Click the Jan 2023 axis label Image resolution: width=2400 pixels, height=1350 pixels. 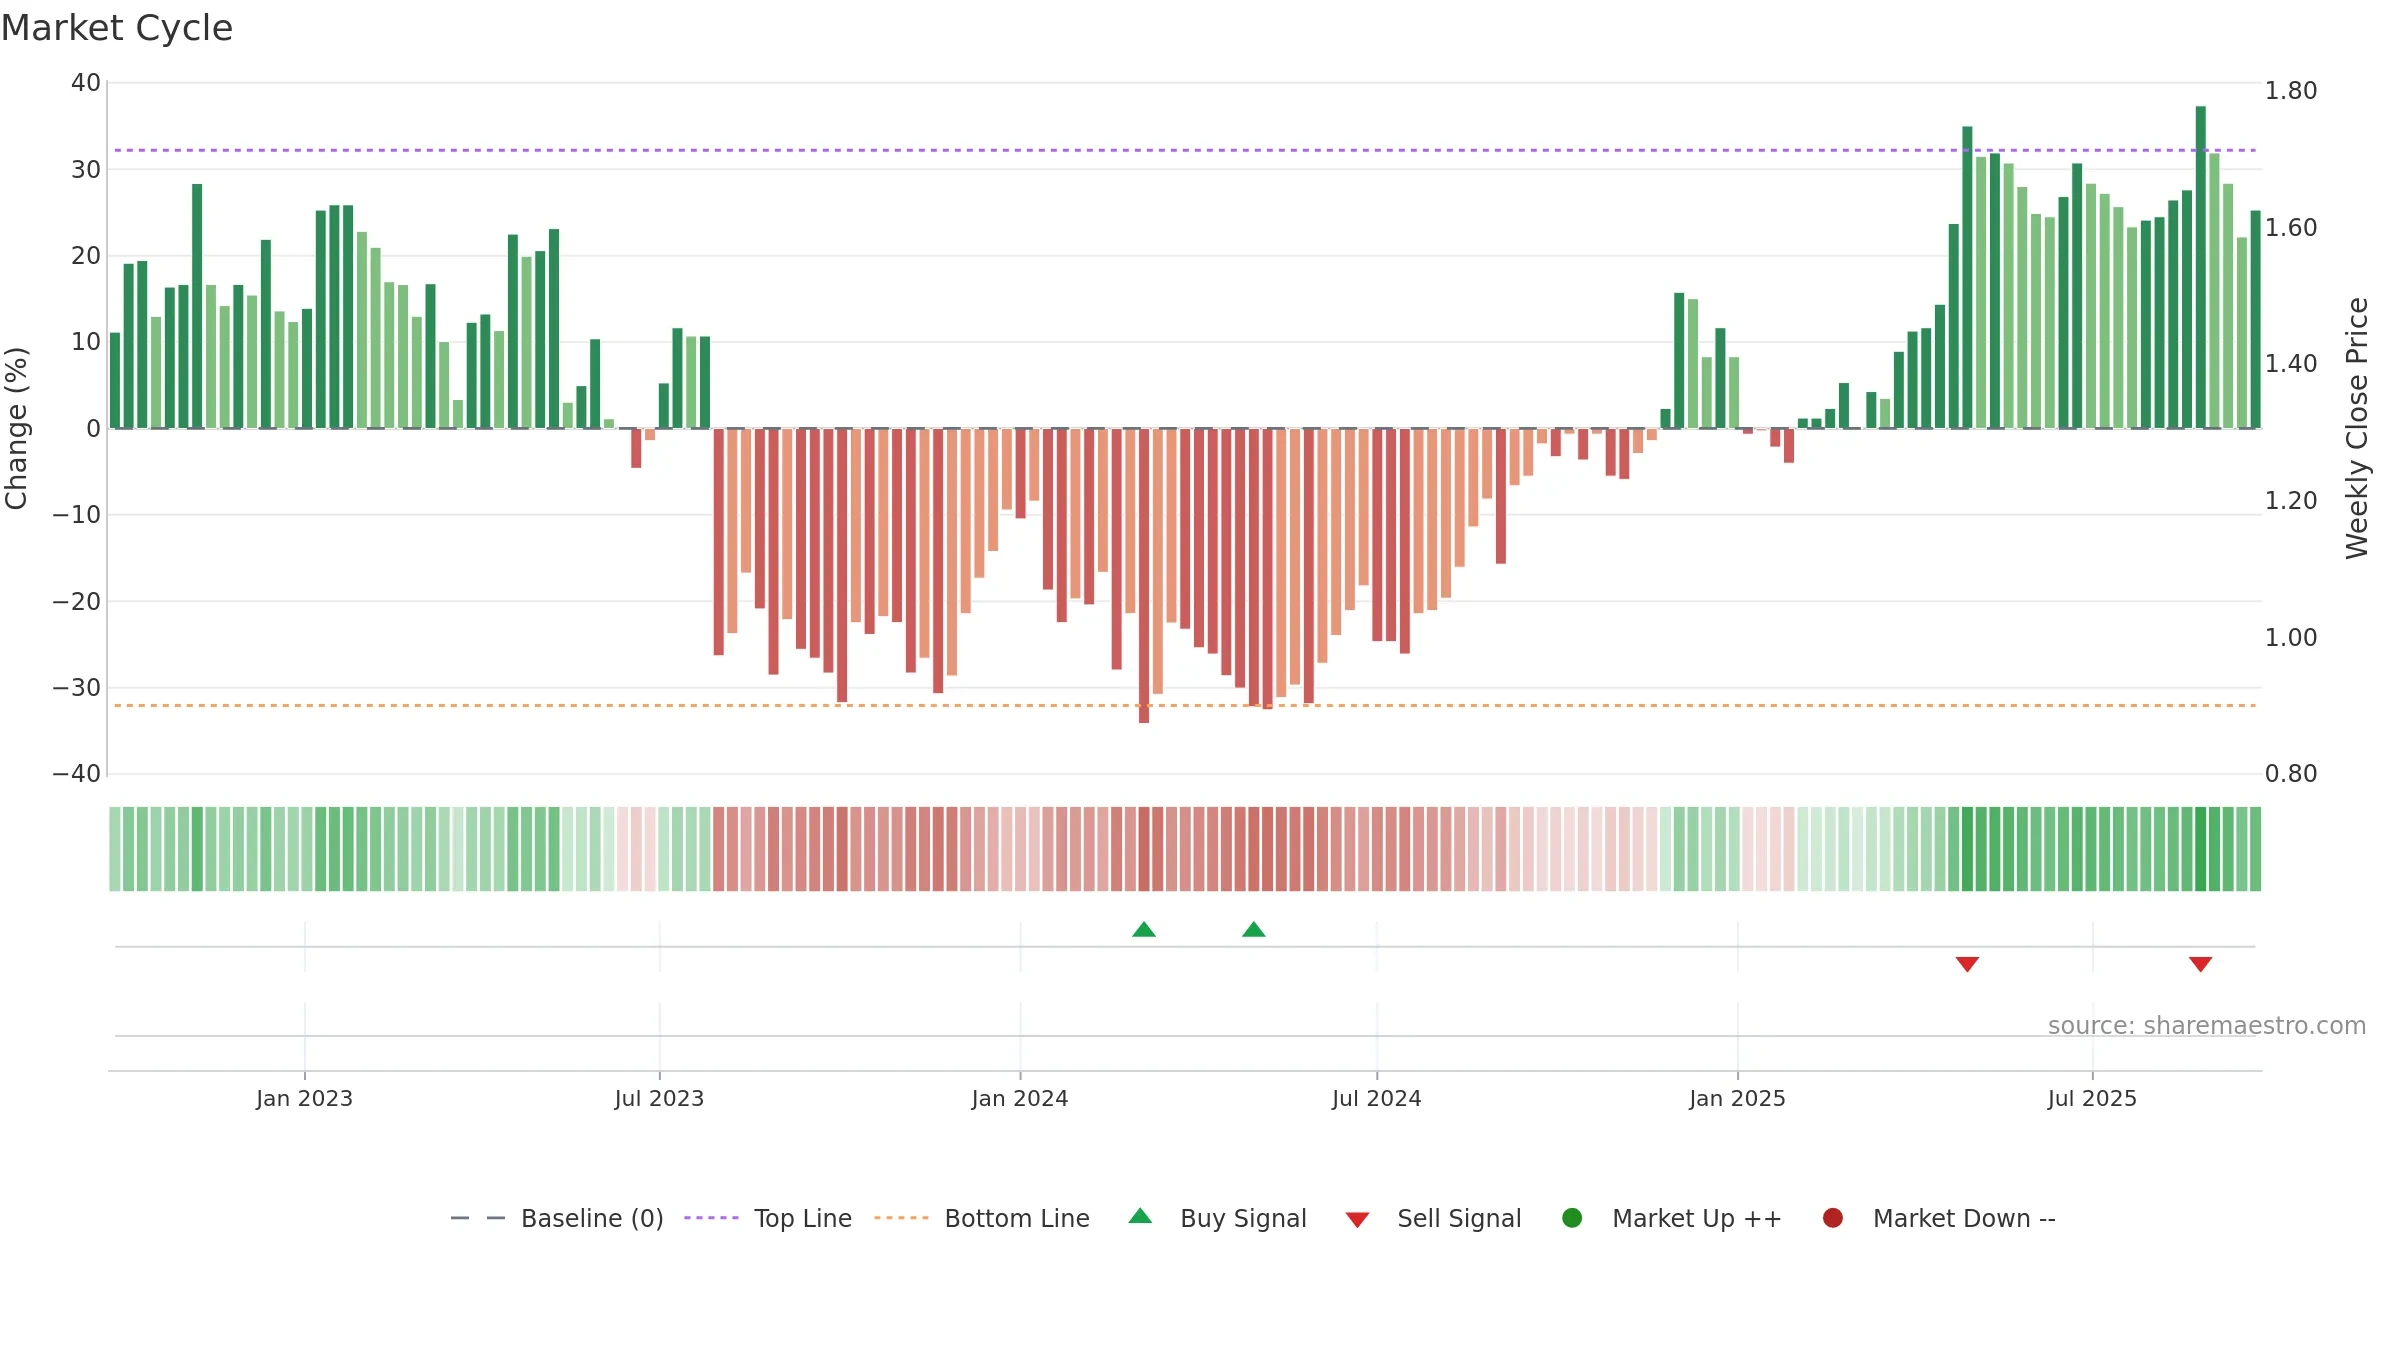tap(304, 1099)
